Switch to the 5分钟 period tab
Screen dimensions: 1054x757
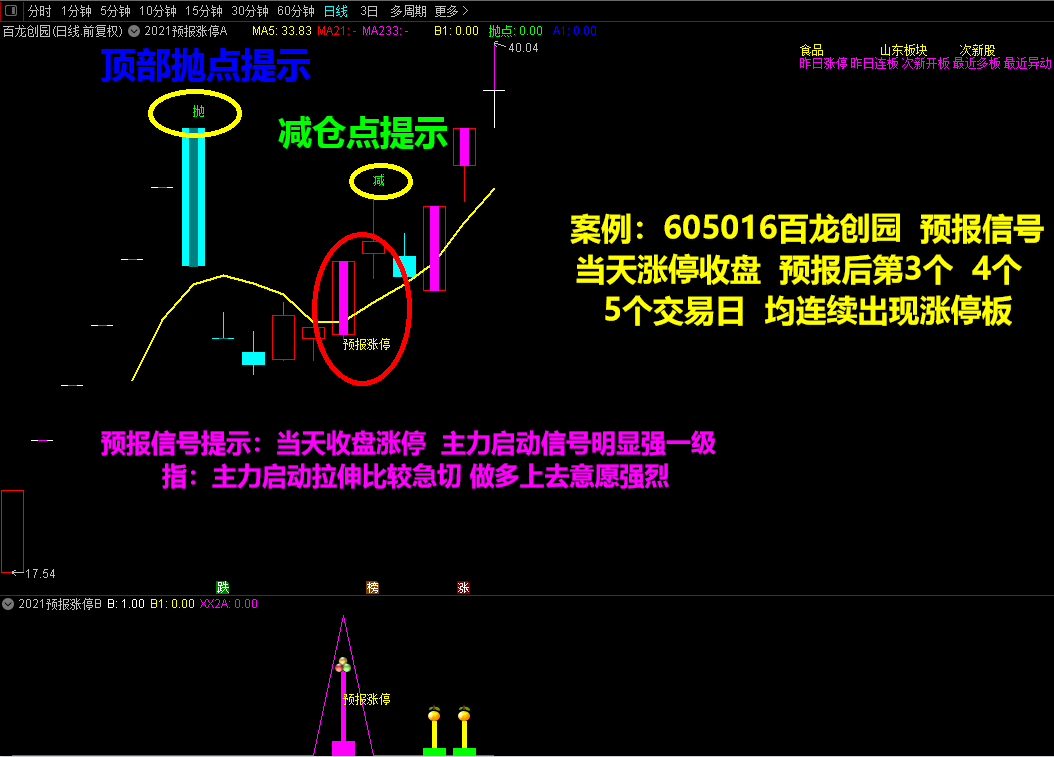click(115, 11)
